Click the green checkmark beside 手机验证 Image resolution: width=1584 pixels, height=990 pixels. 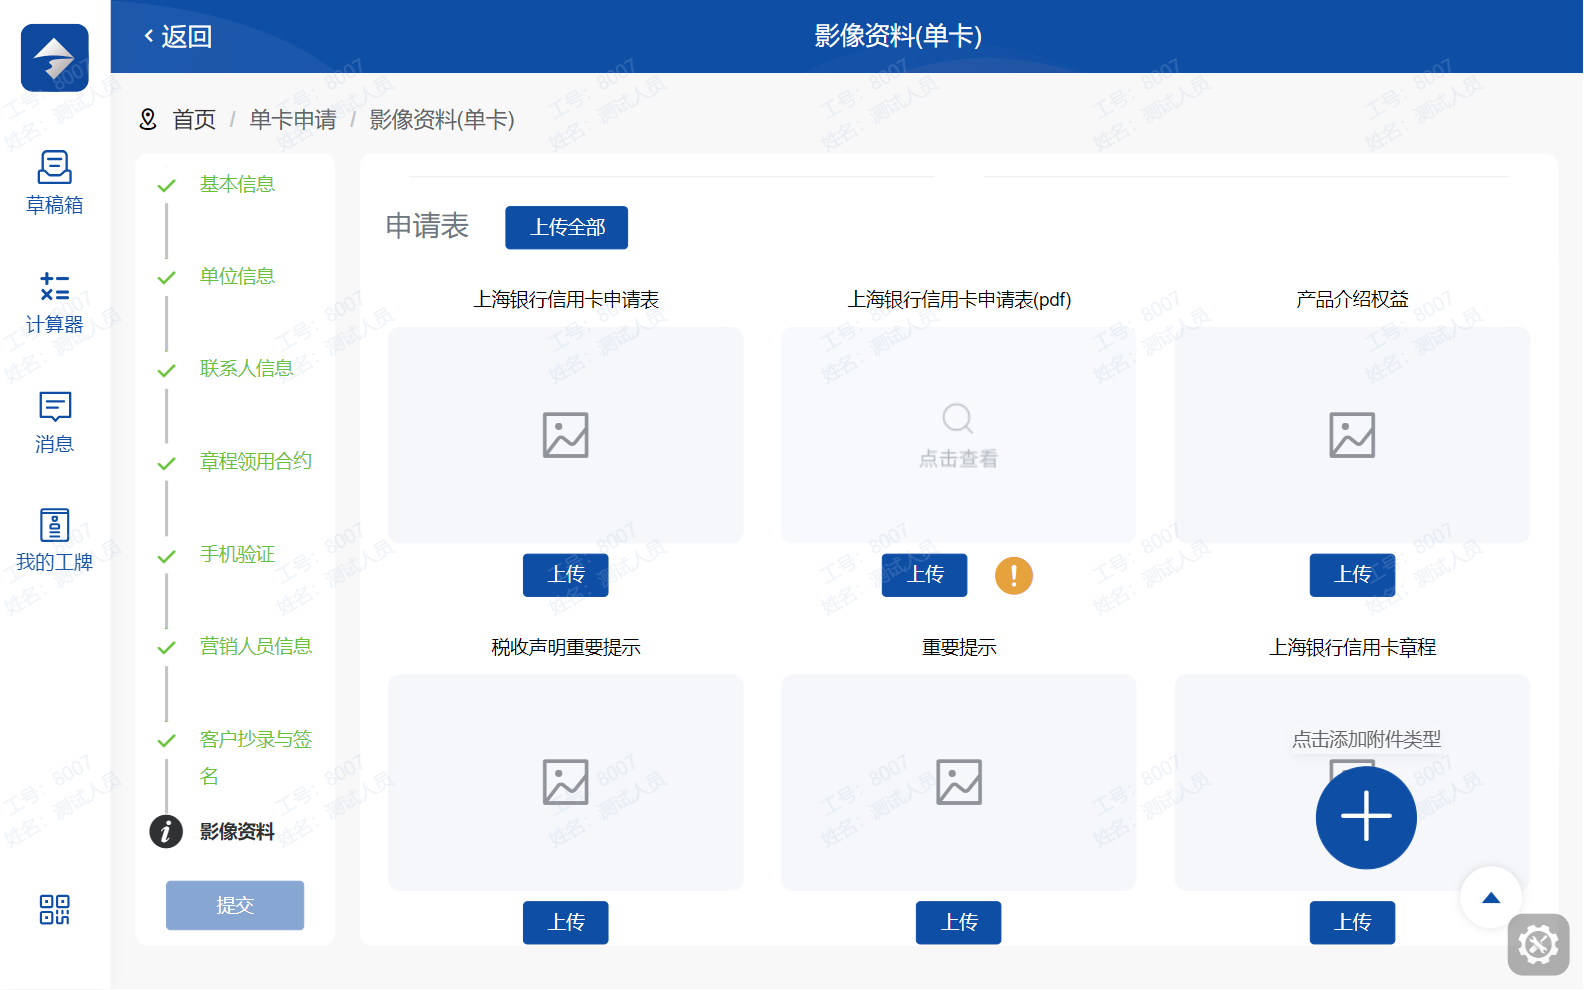pyautogui.click(x=167, y=556)
